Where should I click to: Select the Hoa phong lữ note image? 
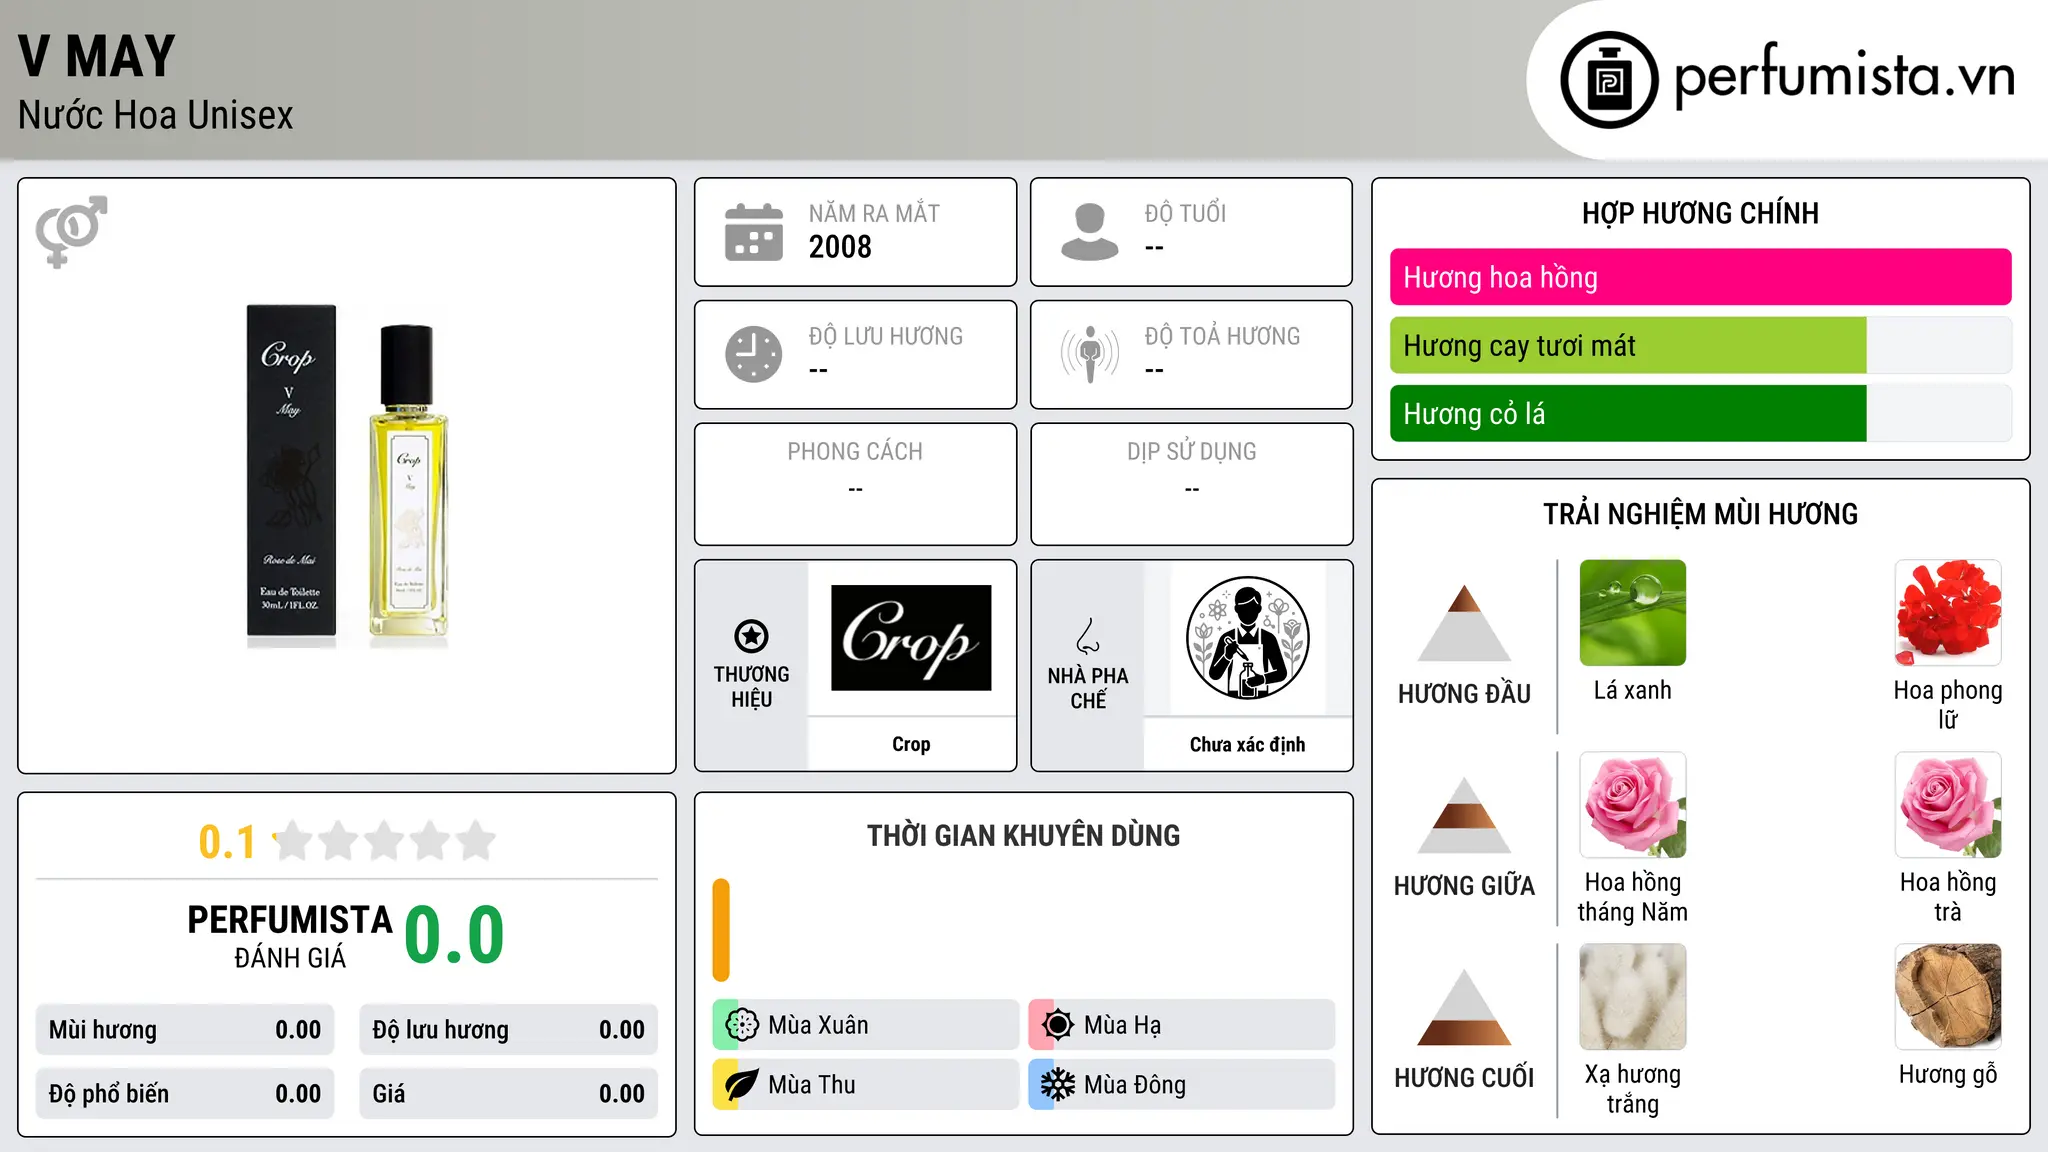pos(1948,613)
